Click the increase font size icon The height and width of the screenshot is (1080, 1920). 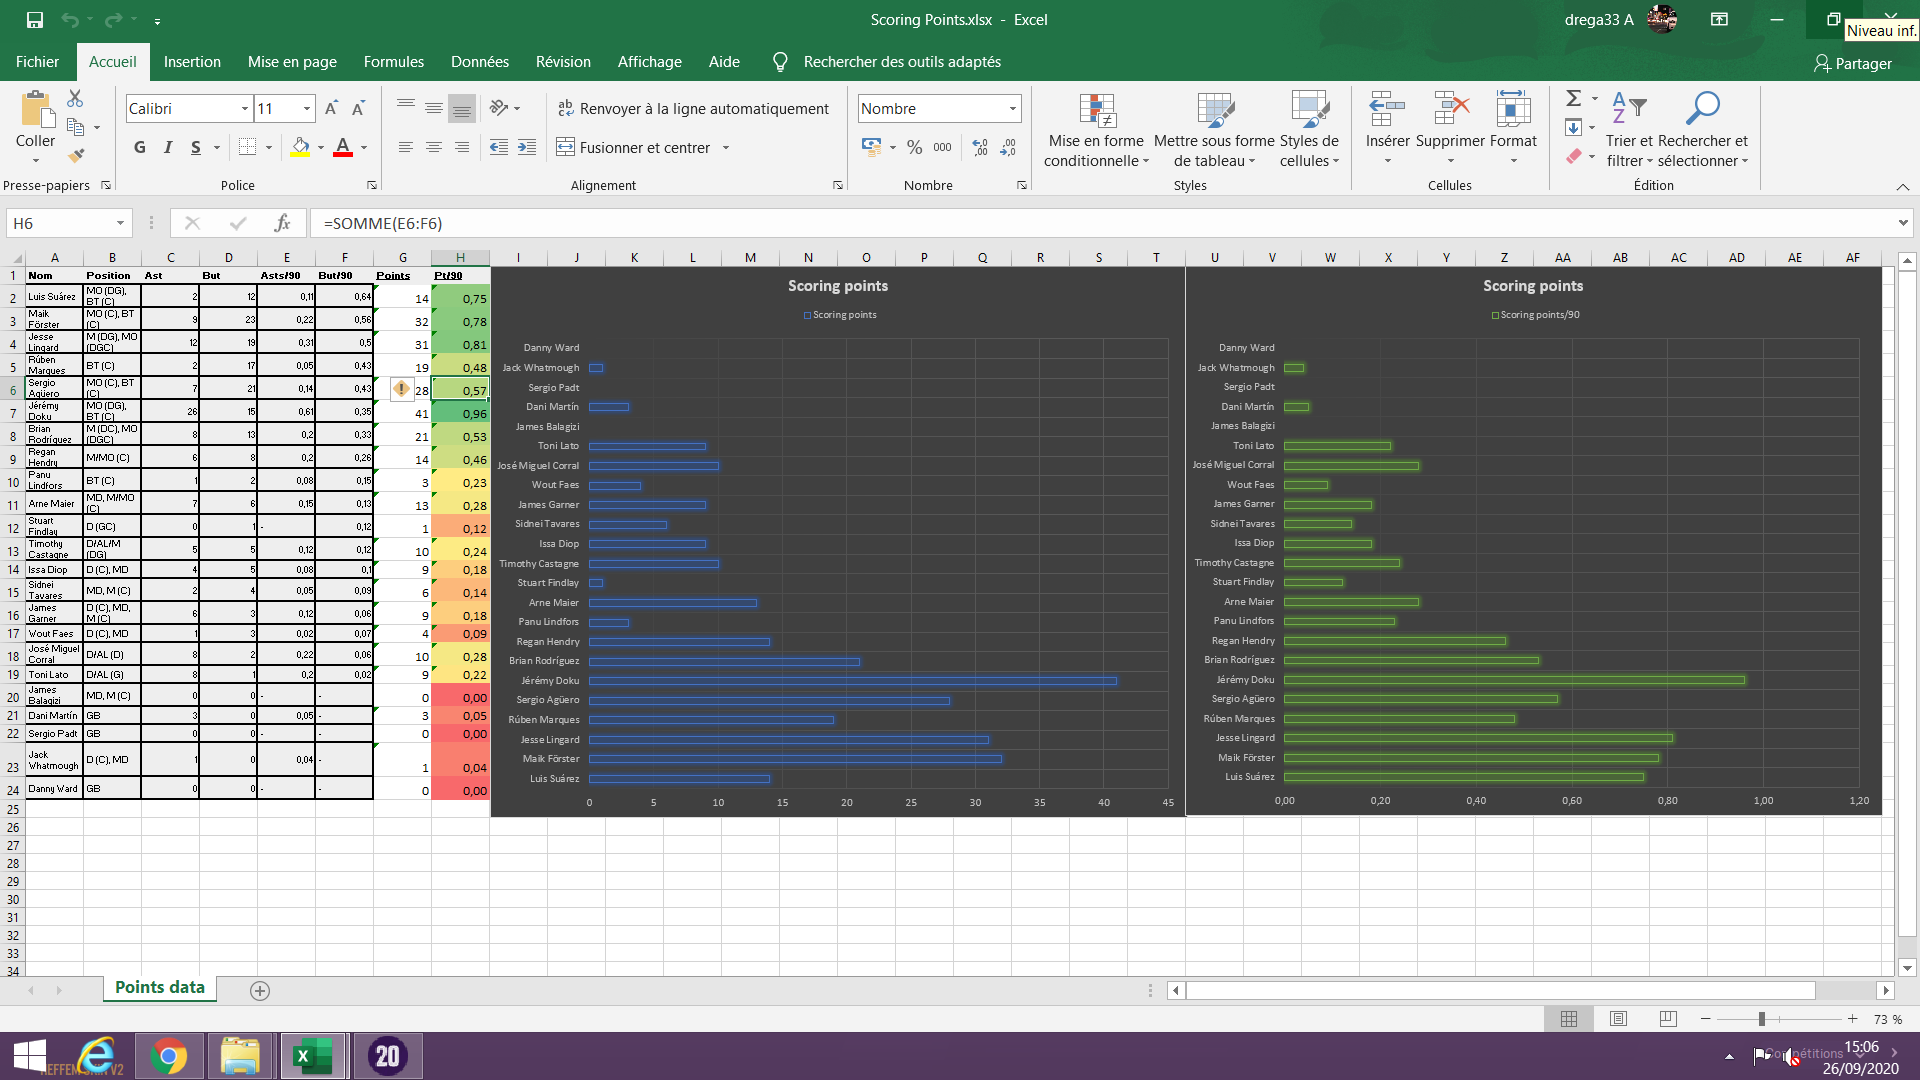pyautogui.click(x=331, y=108)
